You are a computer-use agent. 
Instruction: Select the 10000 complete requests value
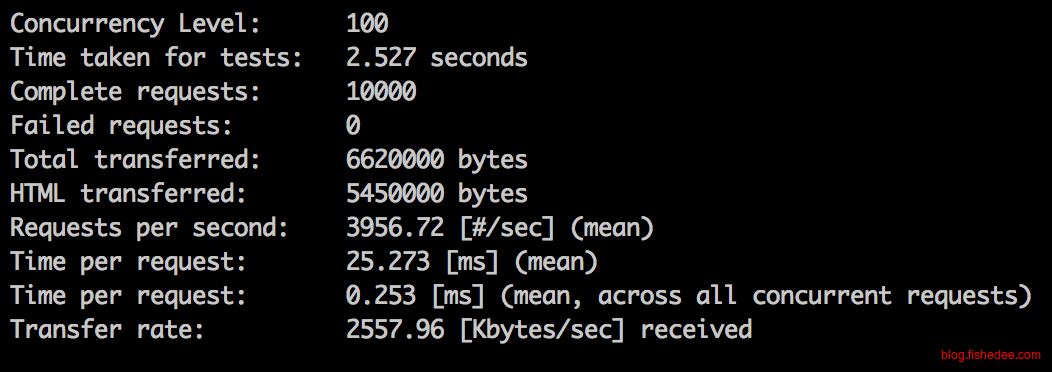[381, 92]
